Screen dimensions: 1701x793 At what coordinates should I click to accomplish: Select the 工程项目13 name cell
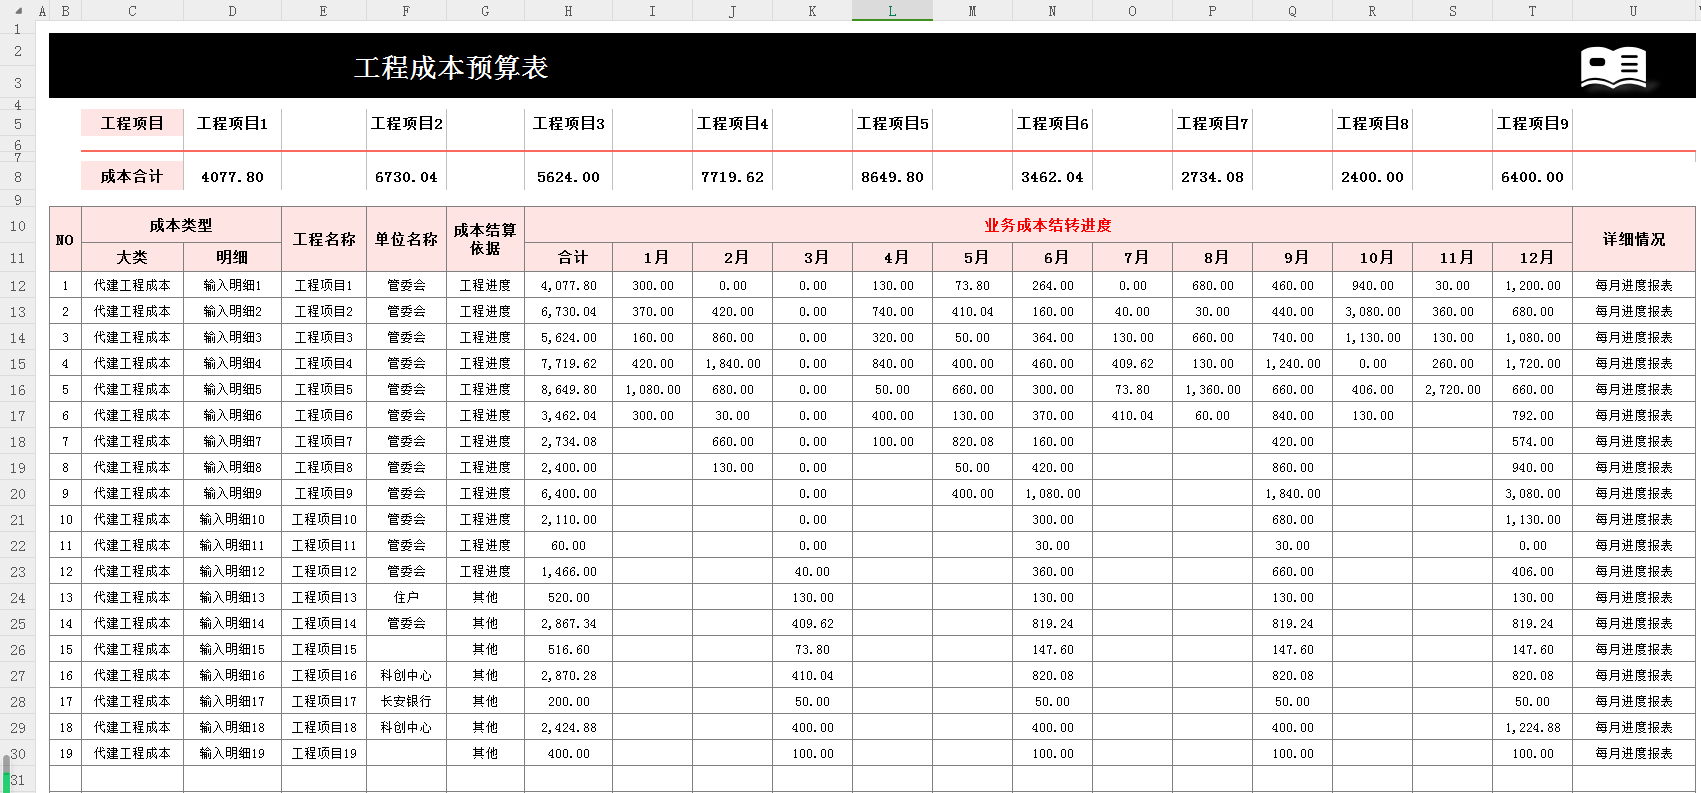(x=324, y=597)
